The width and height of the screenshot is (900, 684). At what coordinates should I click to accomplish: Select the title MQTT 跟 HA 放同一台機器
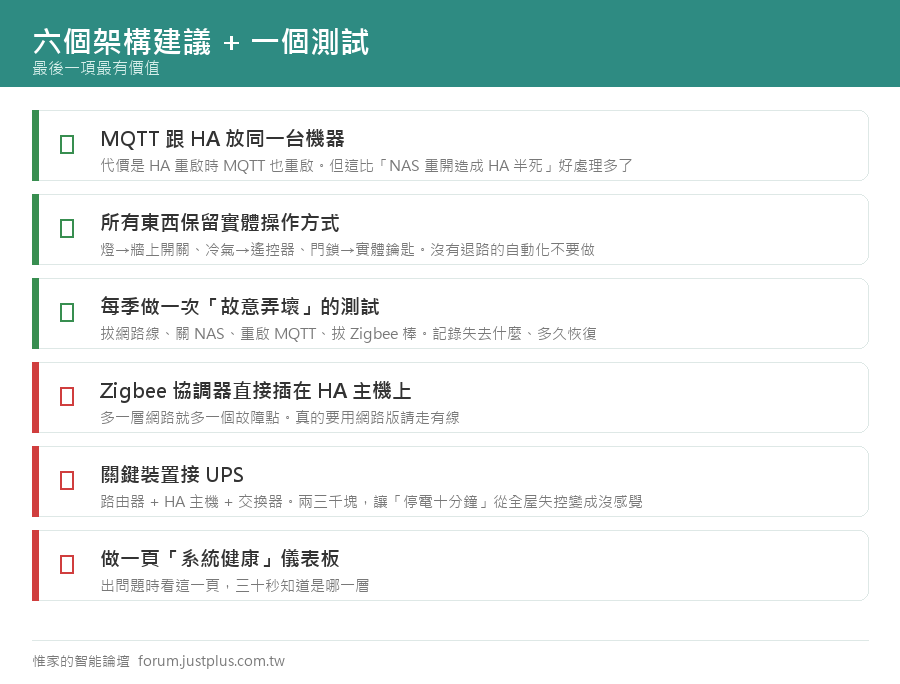[222, 139]
